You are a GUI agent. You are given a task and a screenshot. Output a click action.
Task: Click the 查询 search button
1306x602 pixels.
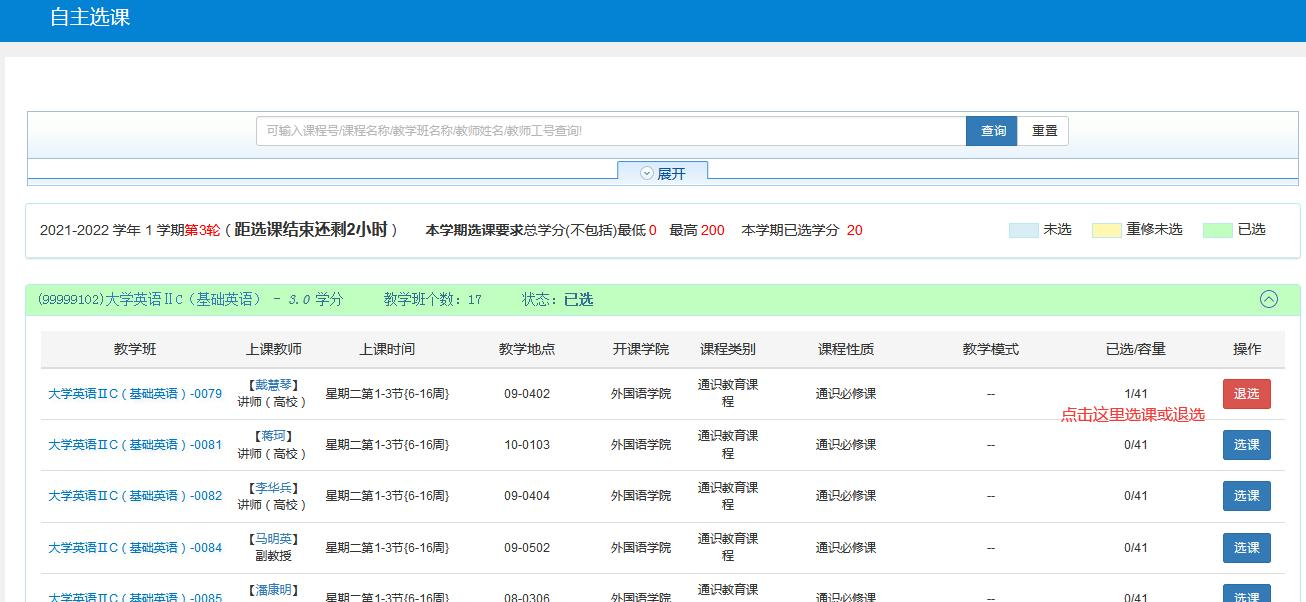click(x=991, y=131)
